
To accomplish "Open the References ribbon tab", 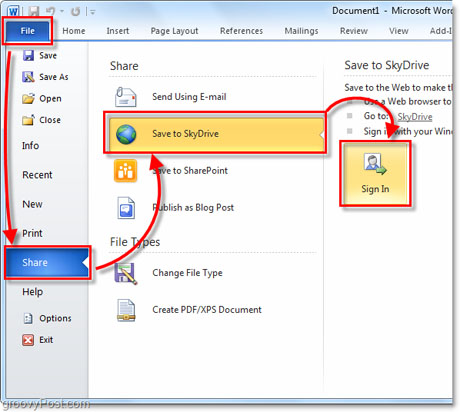I will (241, 31).
